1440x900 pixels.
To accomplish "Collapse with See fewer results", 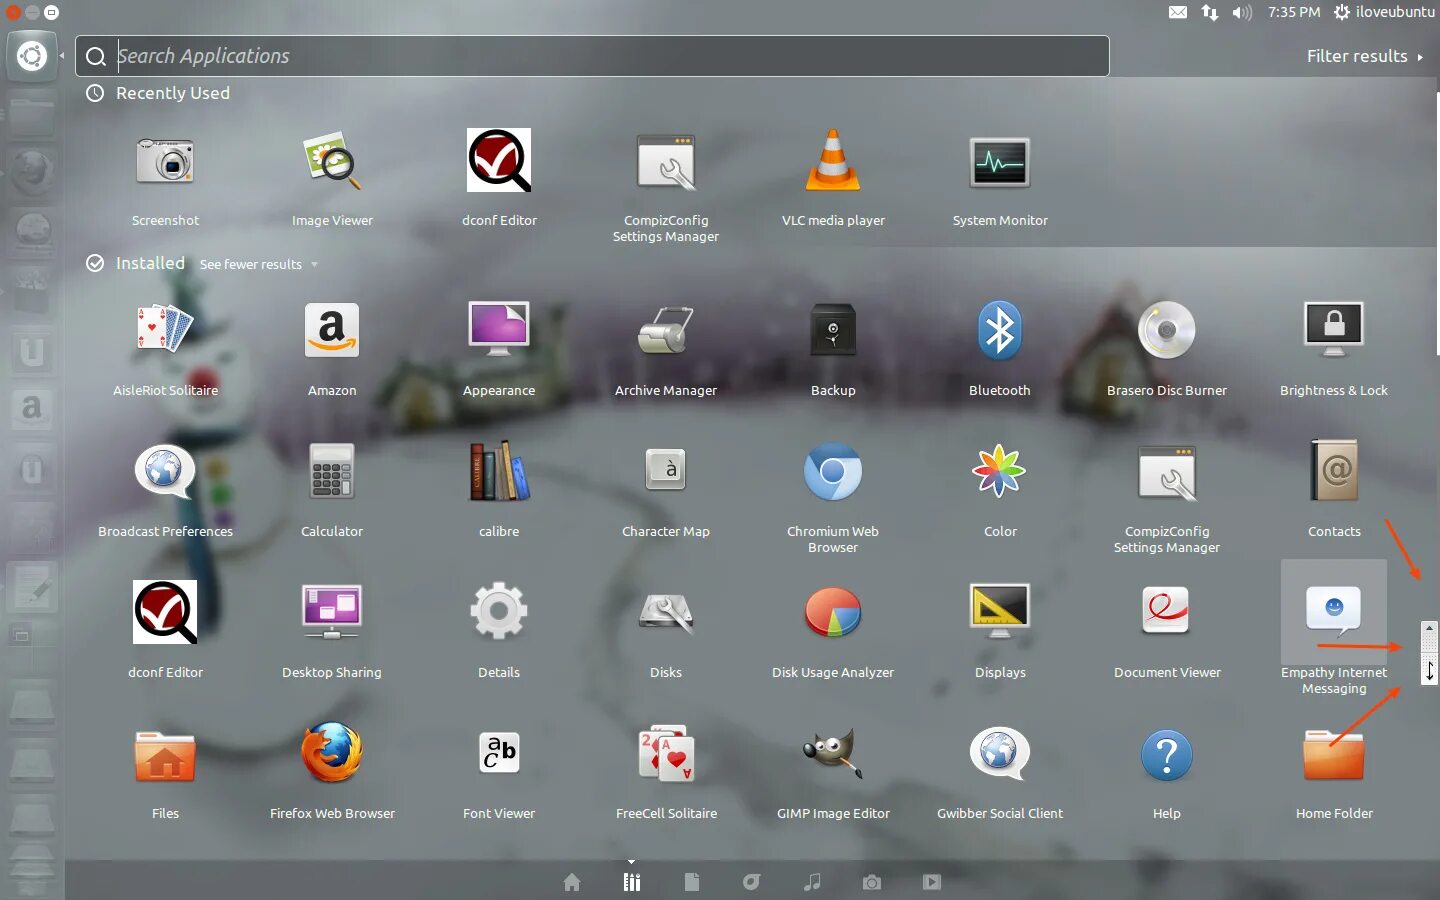I will [258, 264].
